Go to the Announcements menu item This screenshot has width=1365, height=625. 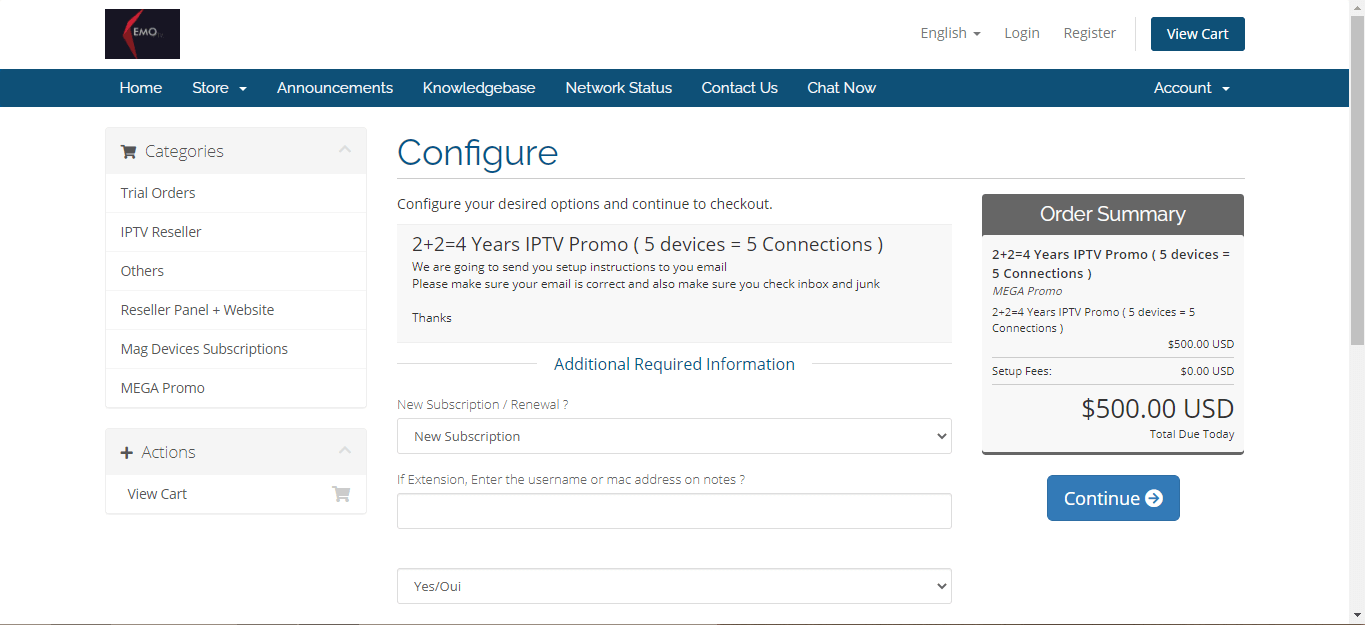click(335, 88)
